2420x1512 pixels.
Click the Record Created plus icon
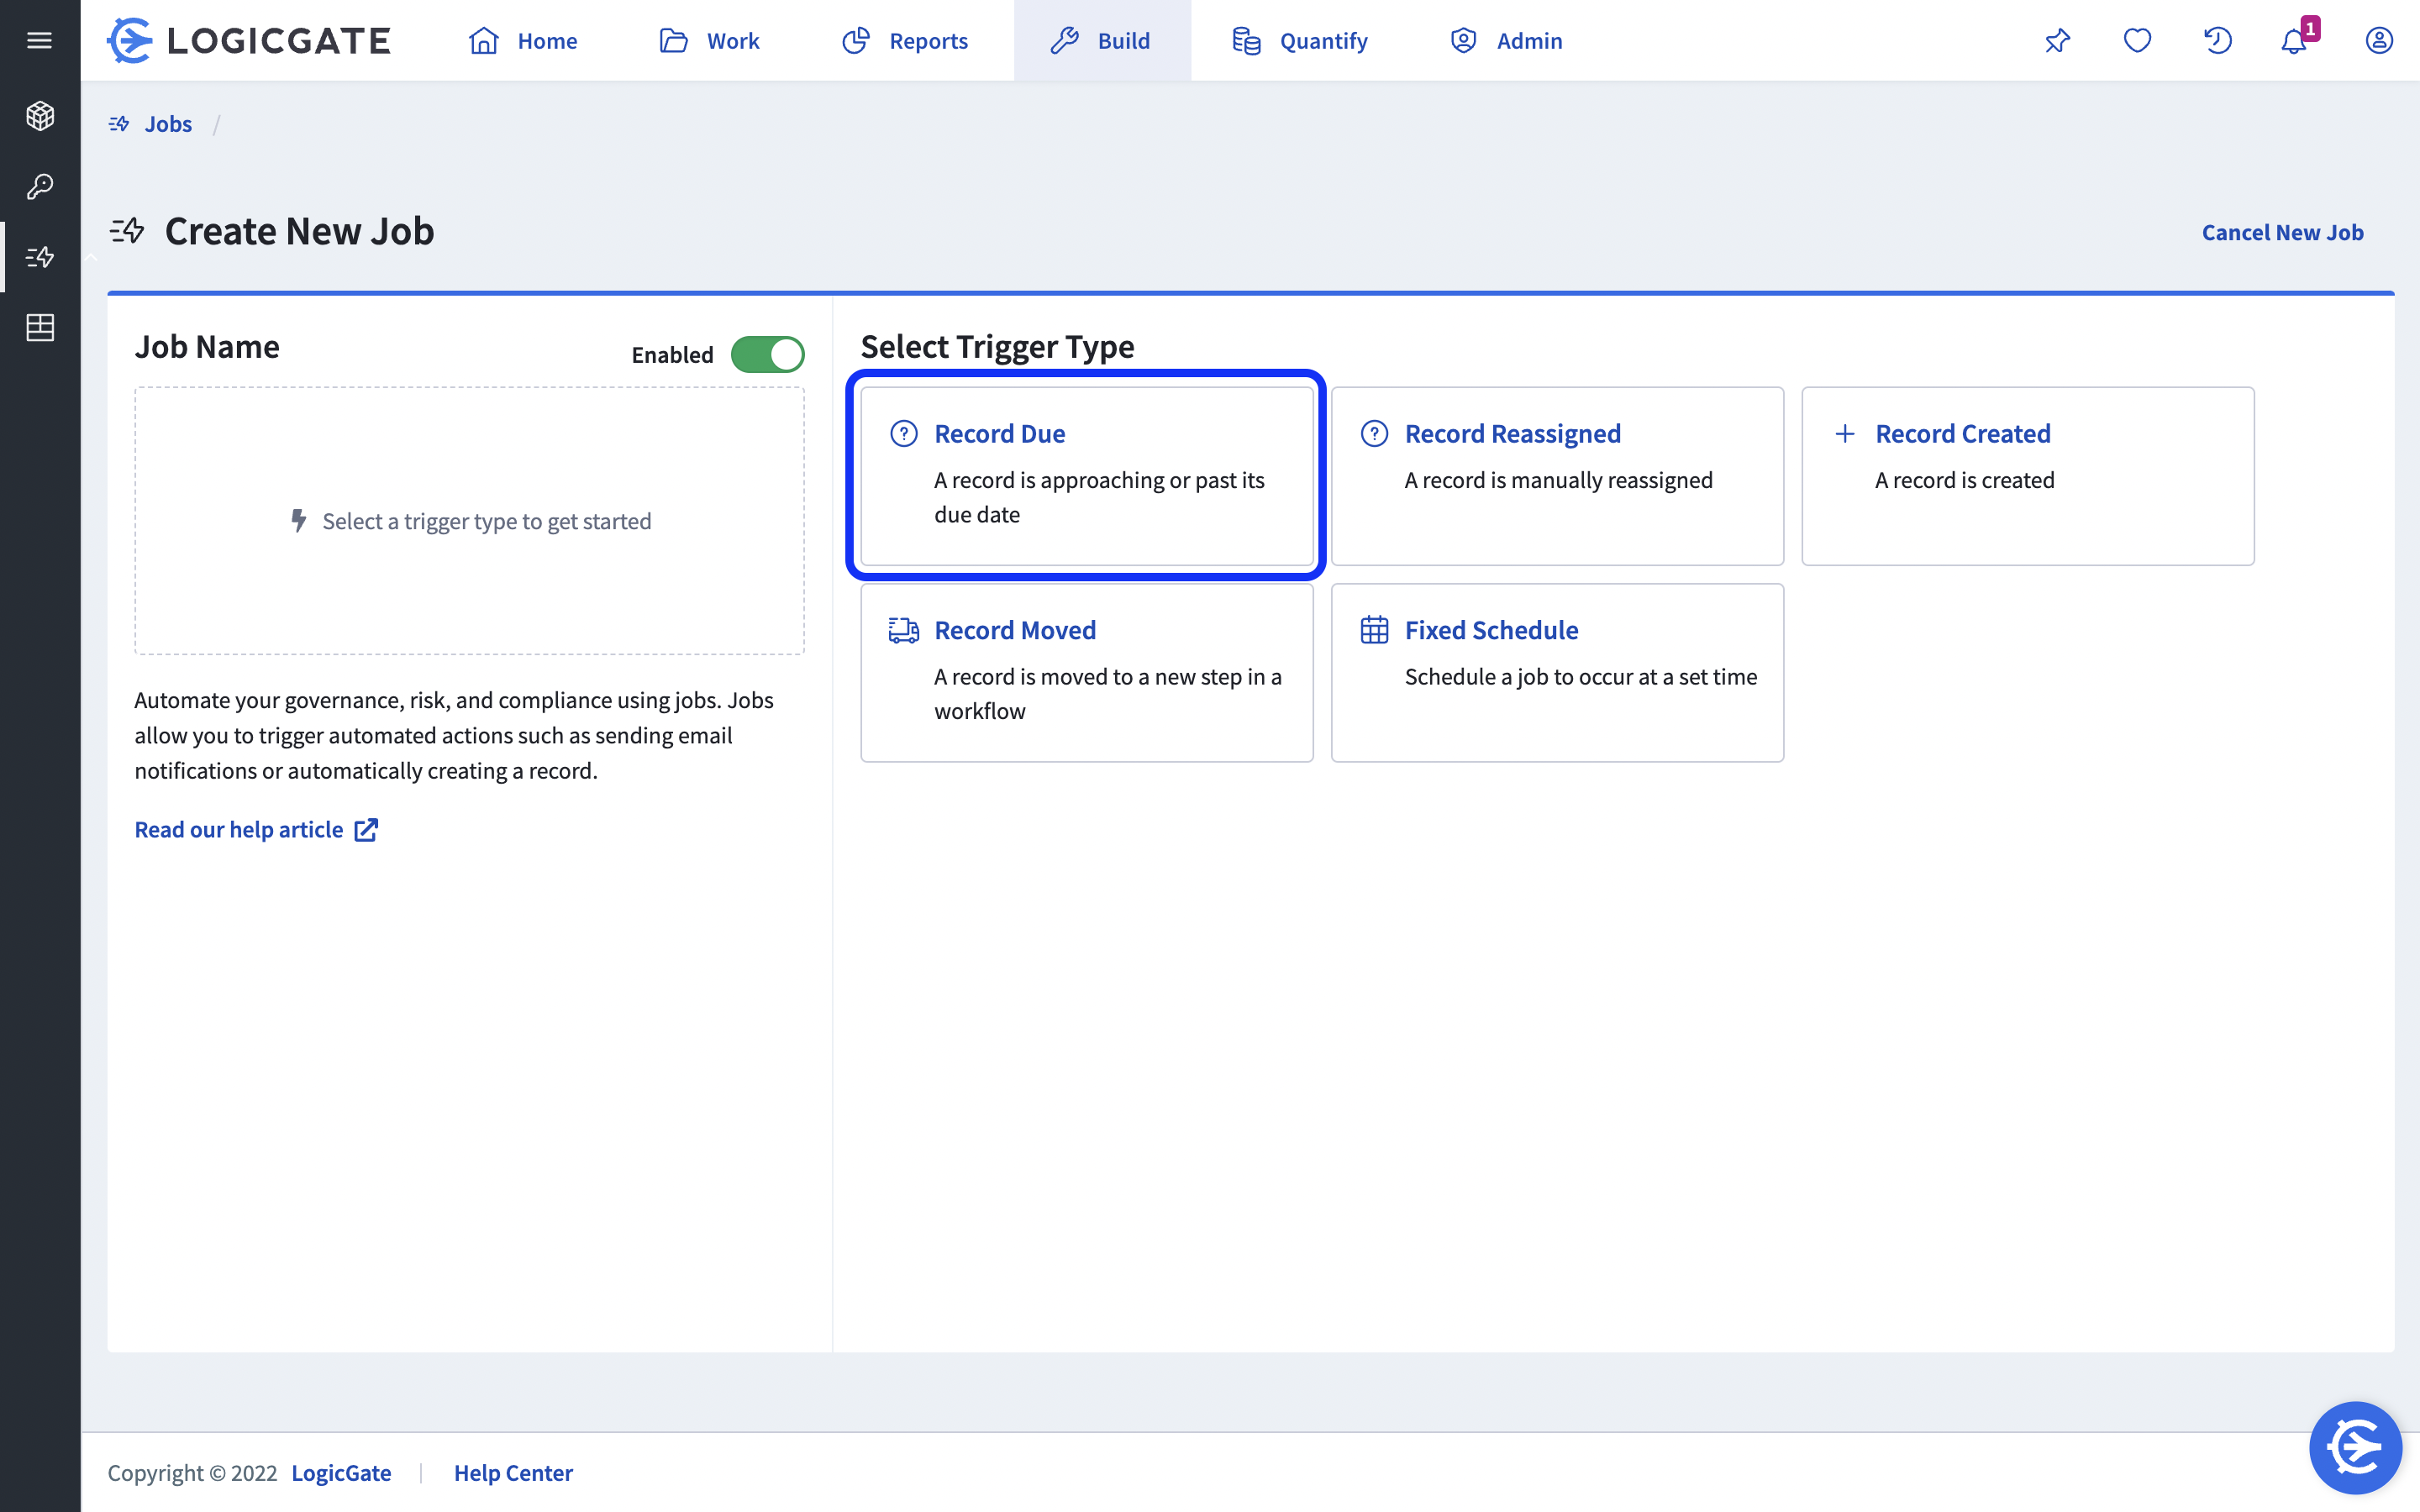pyautogui.click(x=1845, y=433)
